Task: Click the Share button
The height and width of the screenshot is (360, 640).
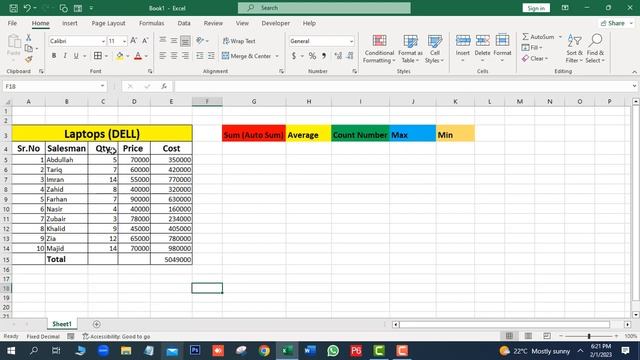Action: click(x=616, y=23)
